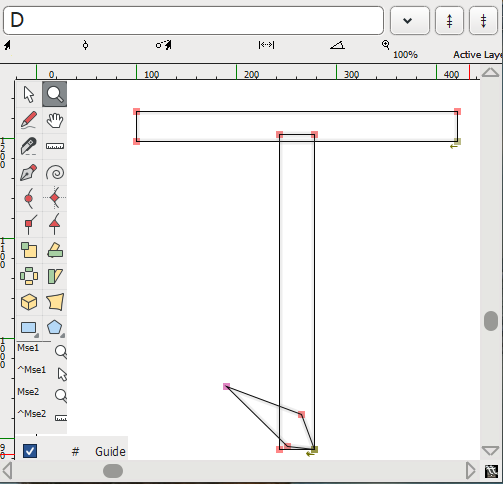Select the add Curve point tool
The height and width of the screenshot is (484, 503).
29,198
